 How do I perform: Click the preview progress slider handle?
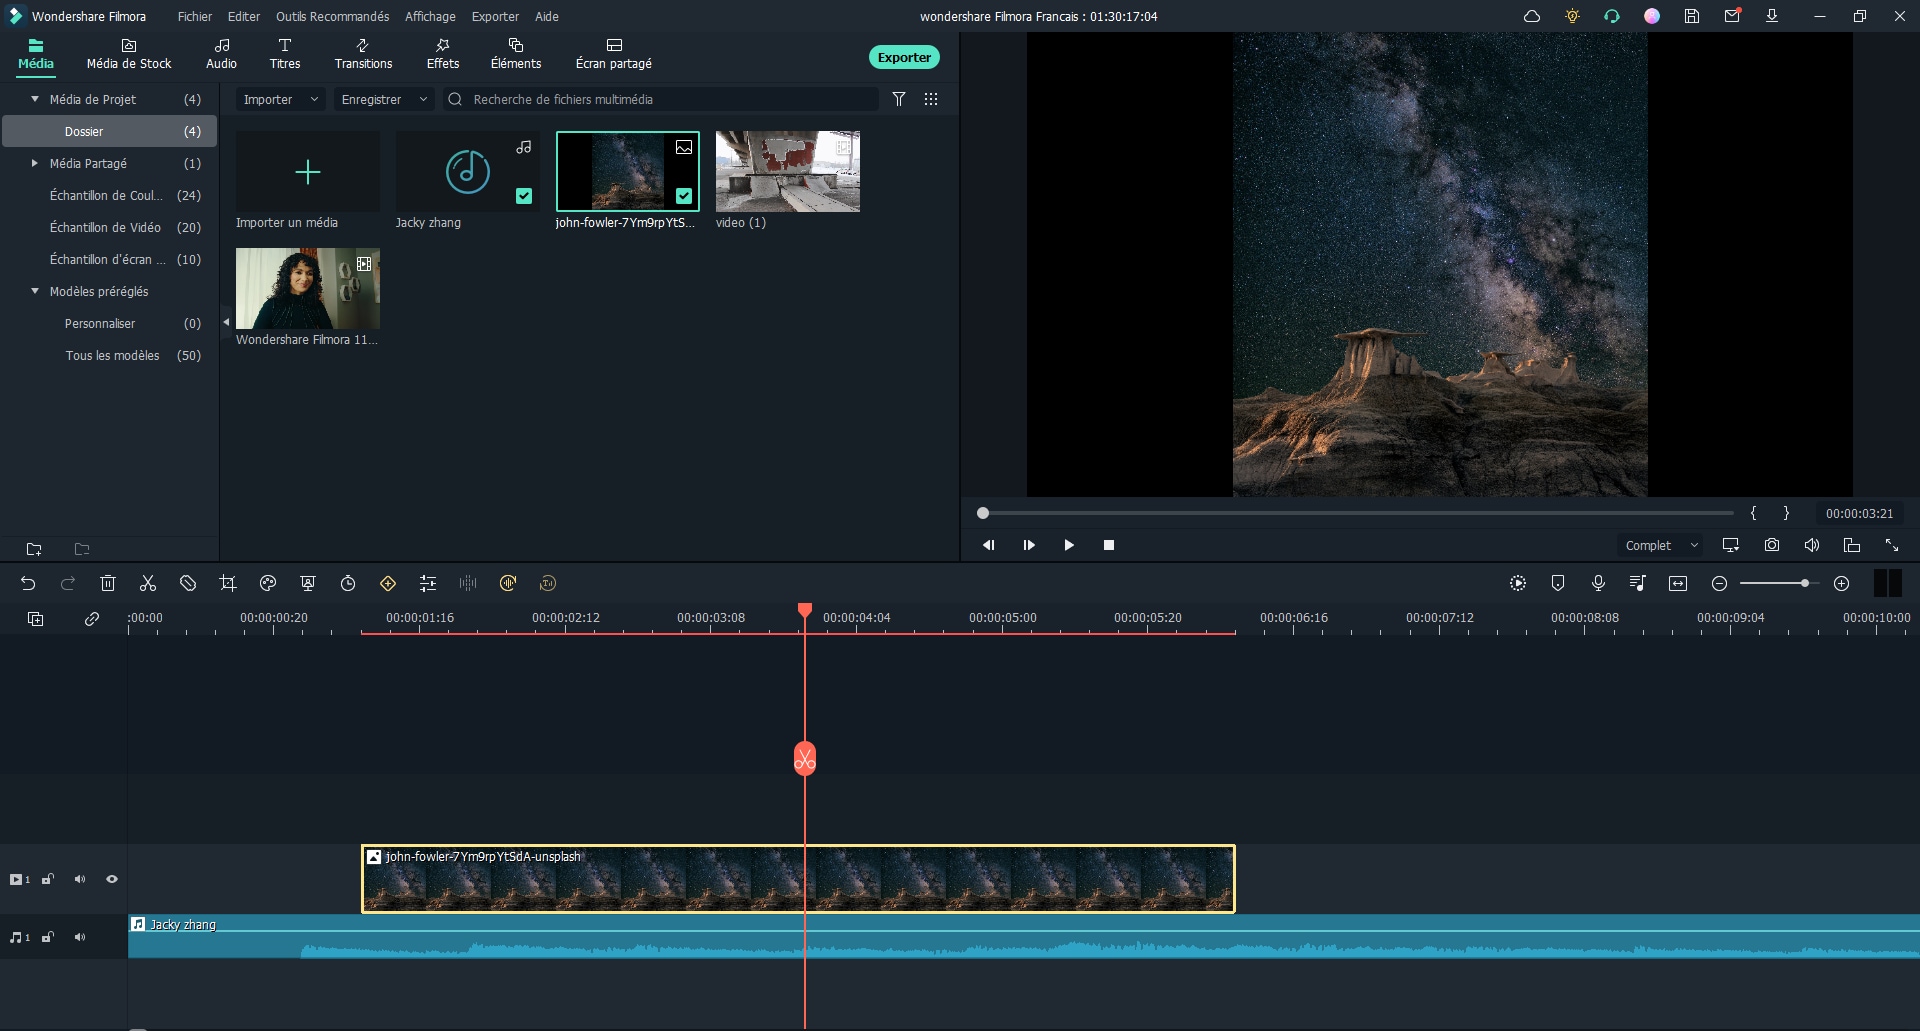(983, 513)
